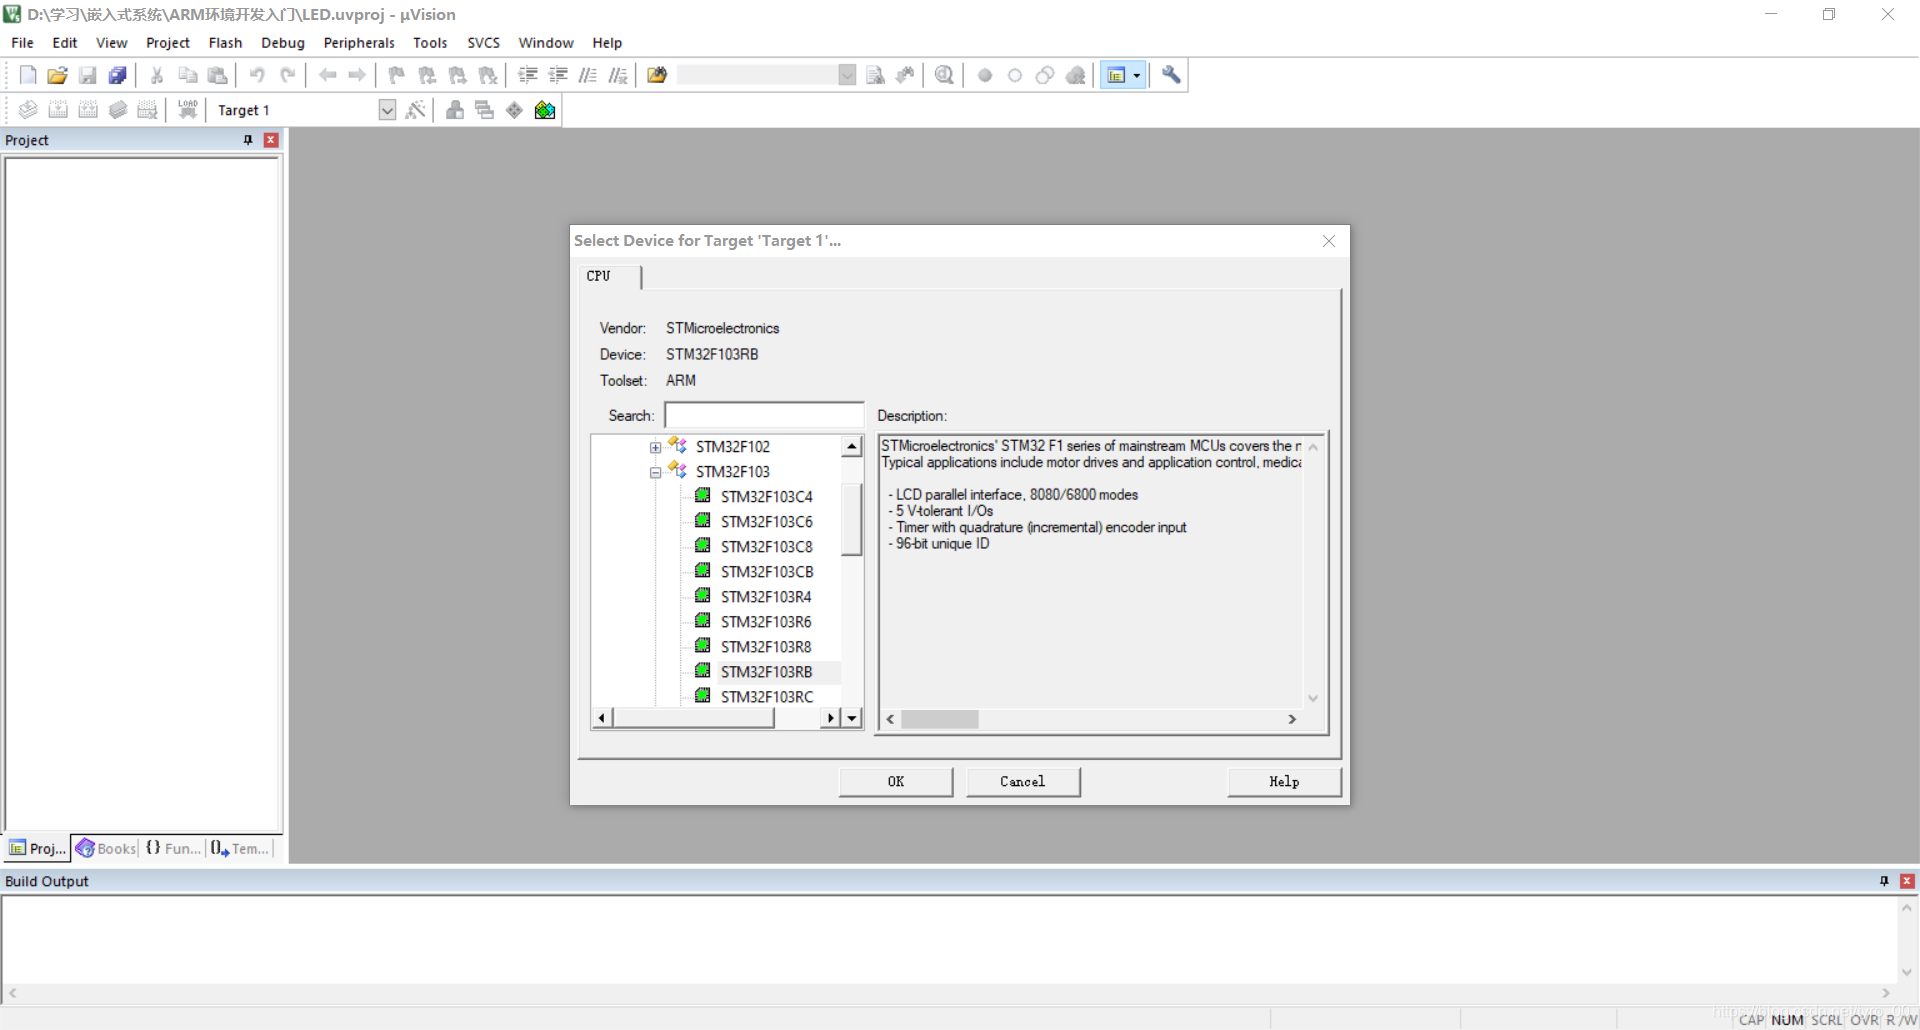Click the Download LOAD icon
This screenshot has height=1030, width=1920.
pyautogui.click(x=187, y=110)
